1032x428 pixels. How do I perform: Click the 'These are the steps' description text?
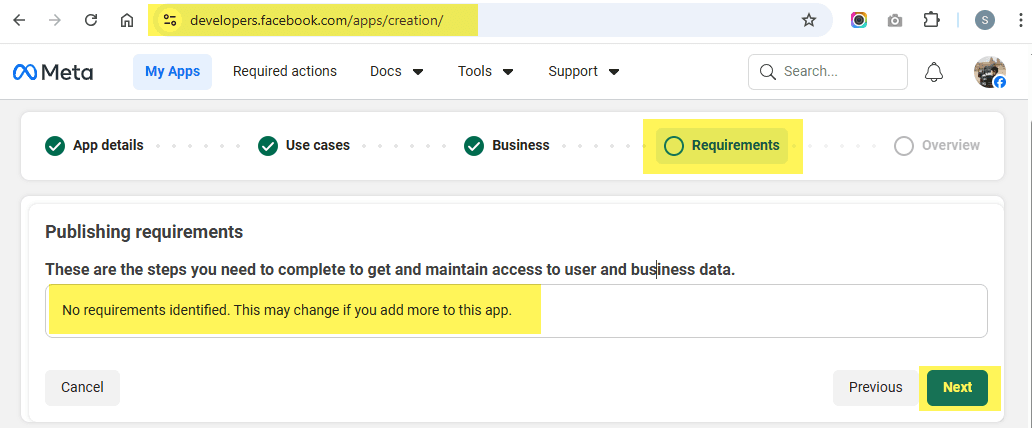[x=390, y=270]
